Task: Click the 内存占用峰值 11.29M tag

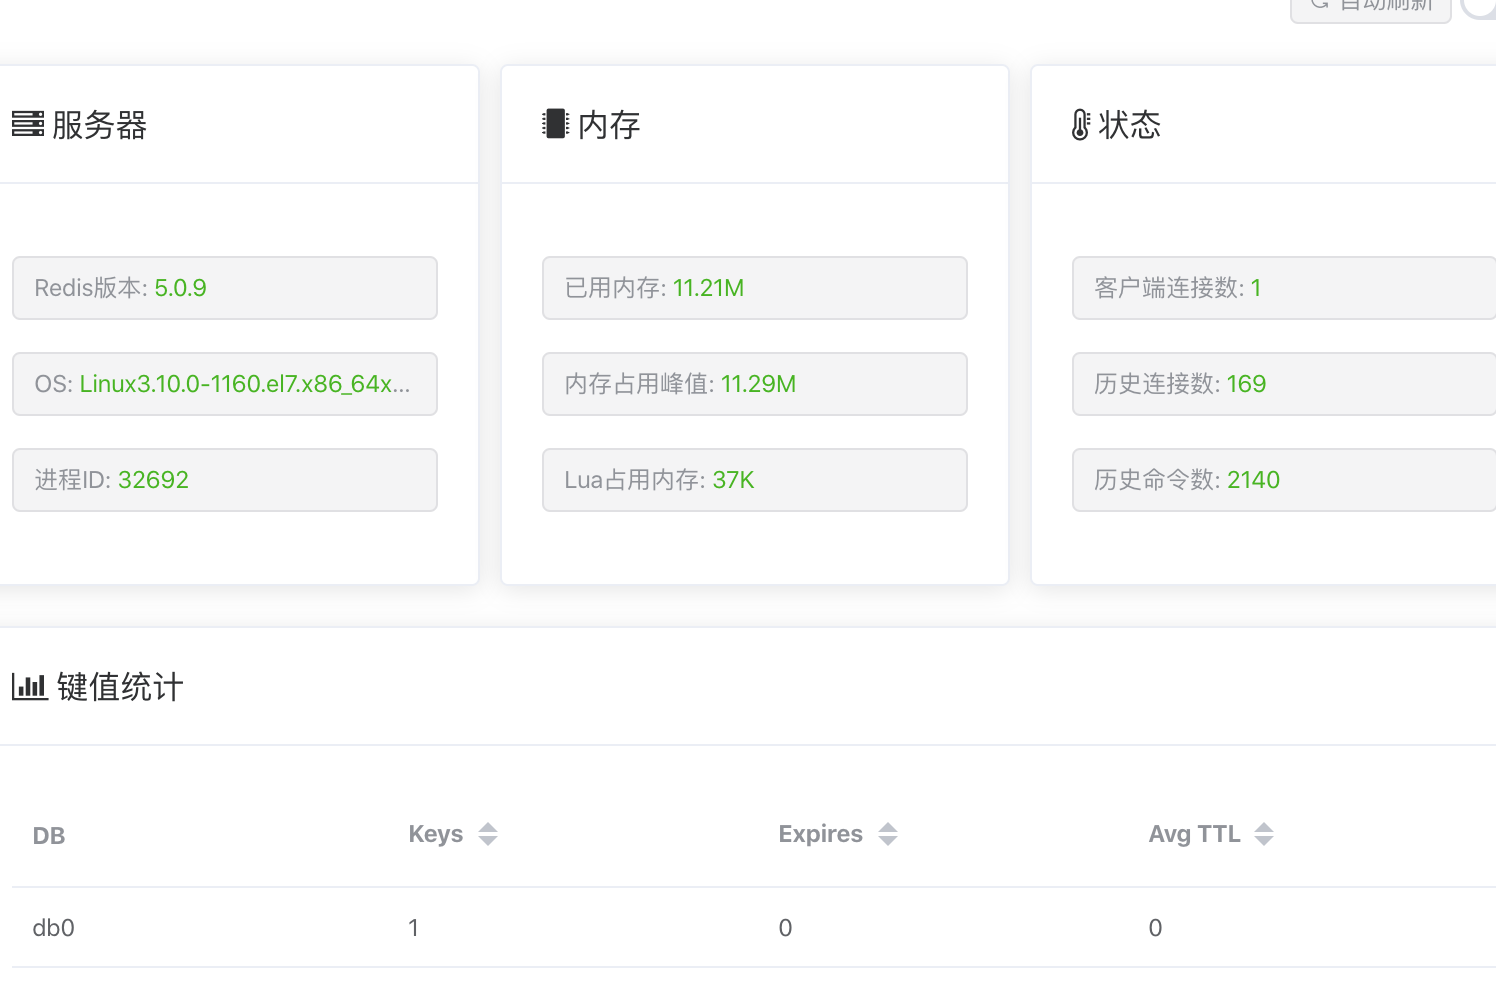Action: click(x=755, y=384)
